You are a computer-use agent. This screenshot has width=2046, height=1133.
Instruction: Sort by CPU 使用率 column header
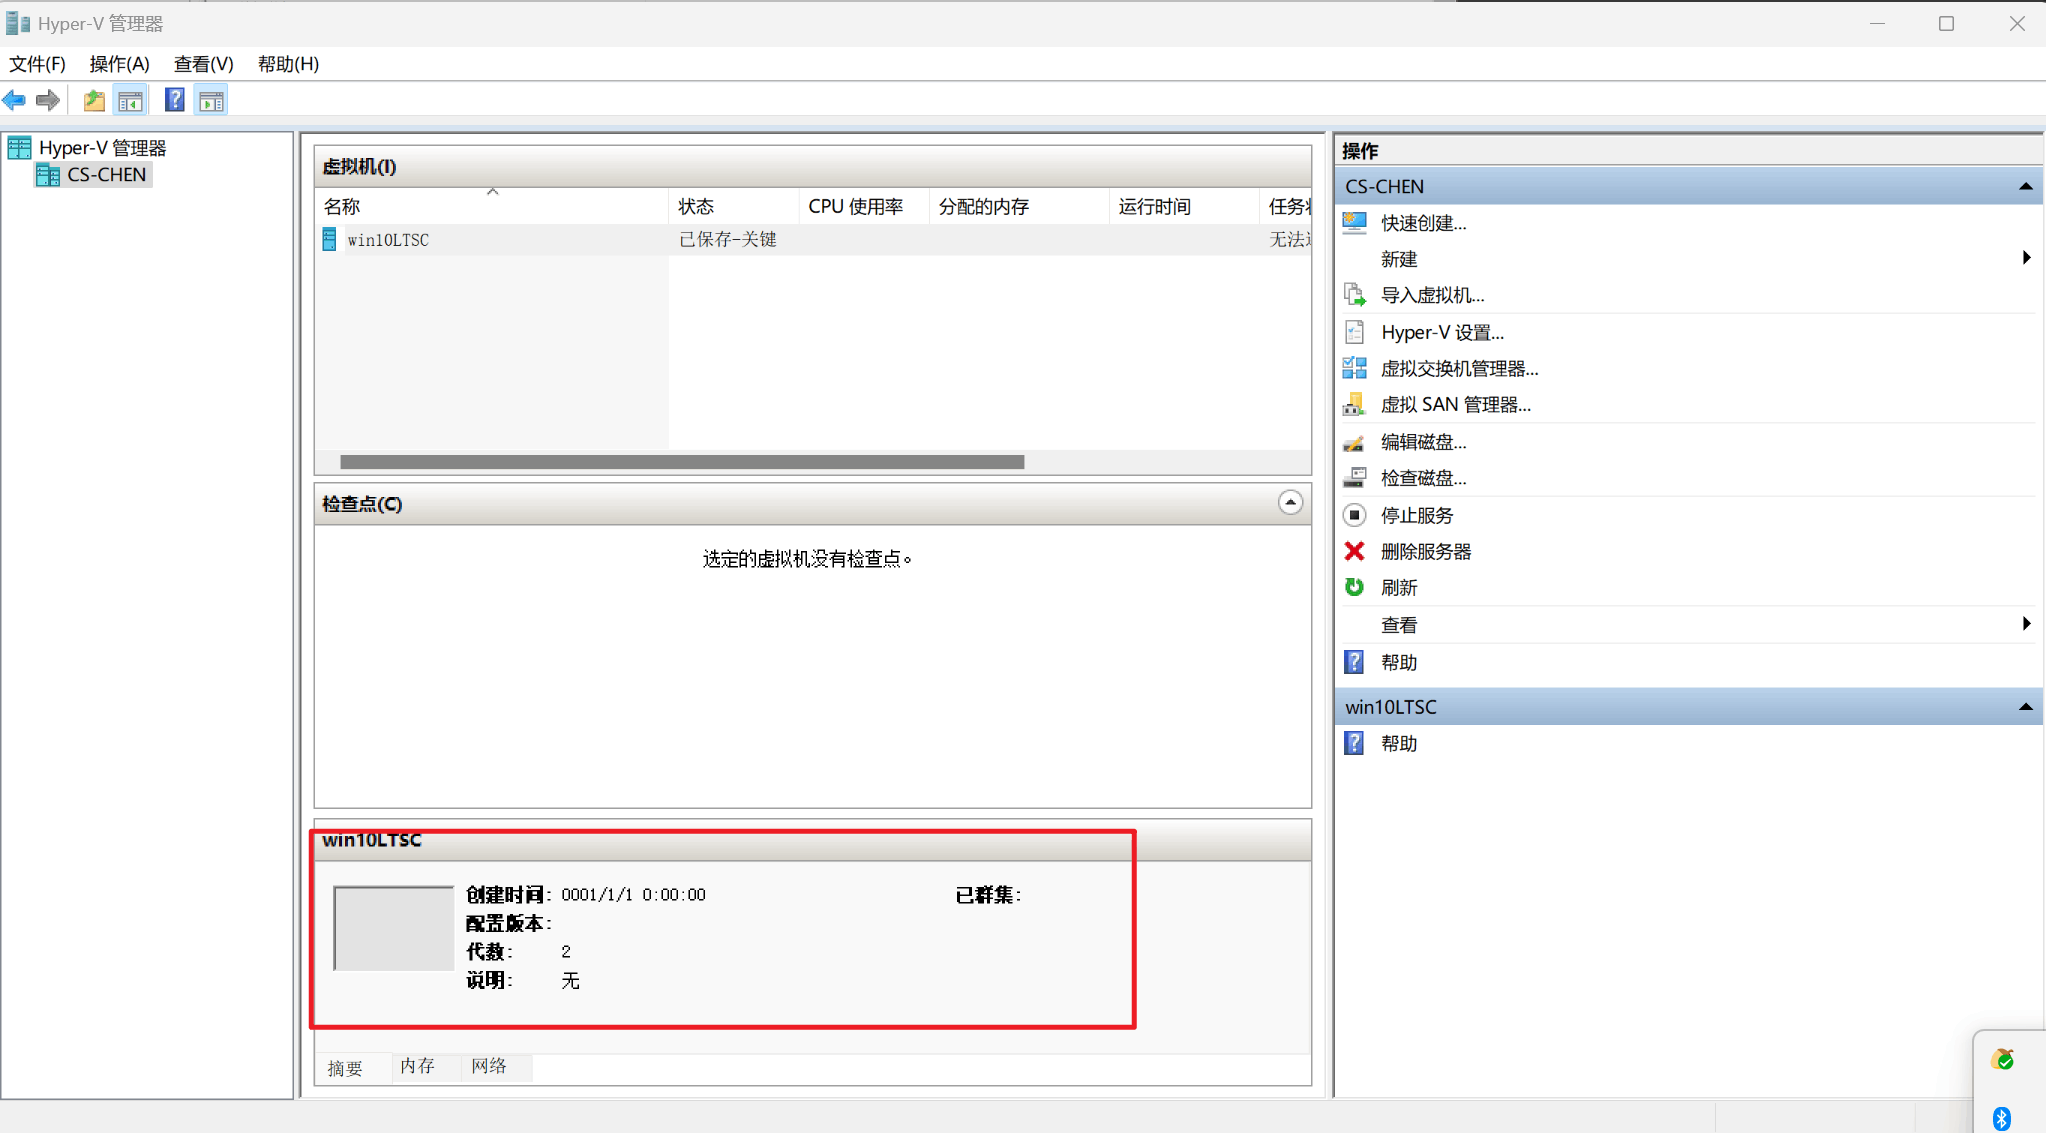click(x=863, y=206)
